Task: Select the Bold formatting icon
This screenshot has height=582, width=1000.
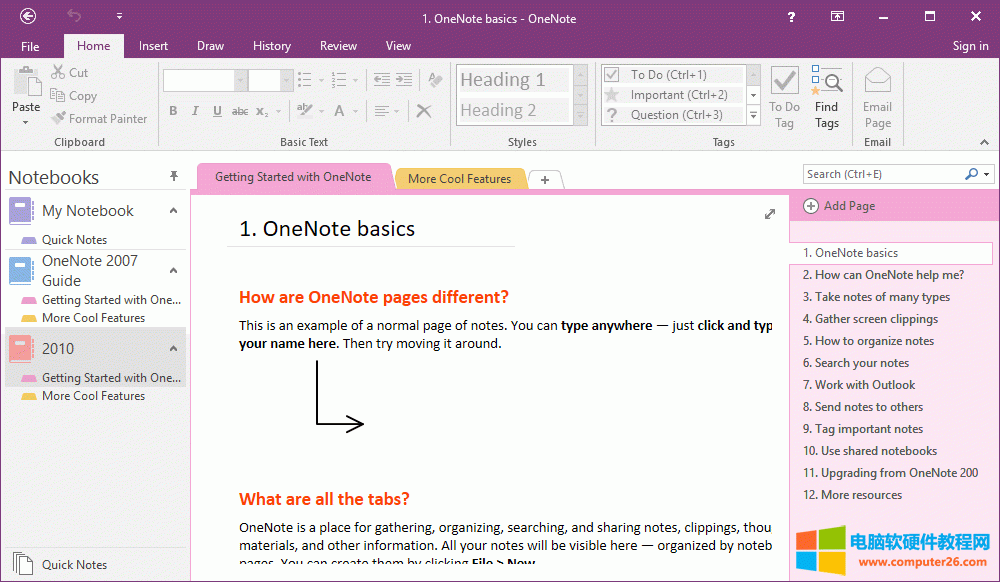Action: click(172, 111)
